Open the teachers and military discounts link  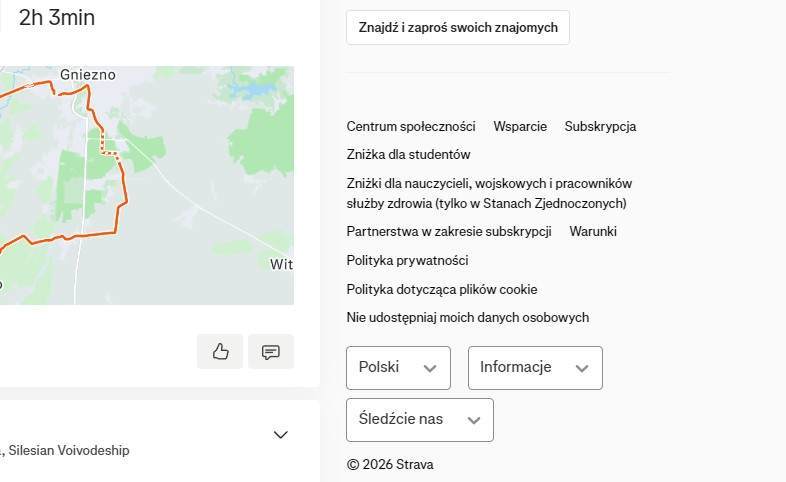[x=489, y=193]
